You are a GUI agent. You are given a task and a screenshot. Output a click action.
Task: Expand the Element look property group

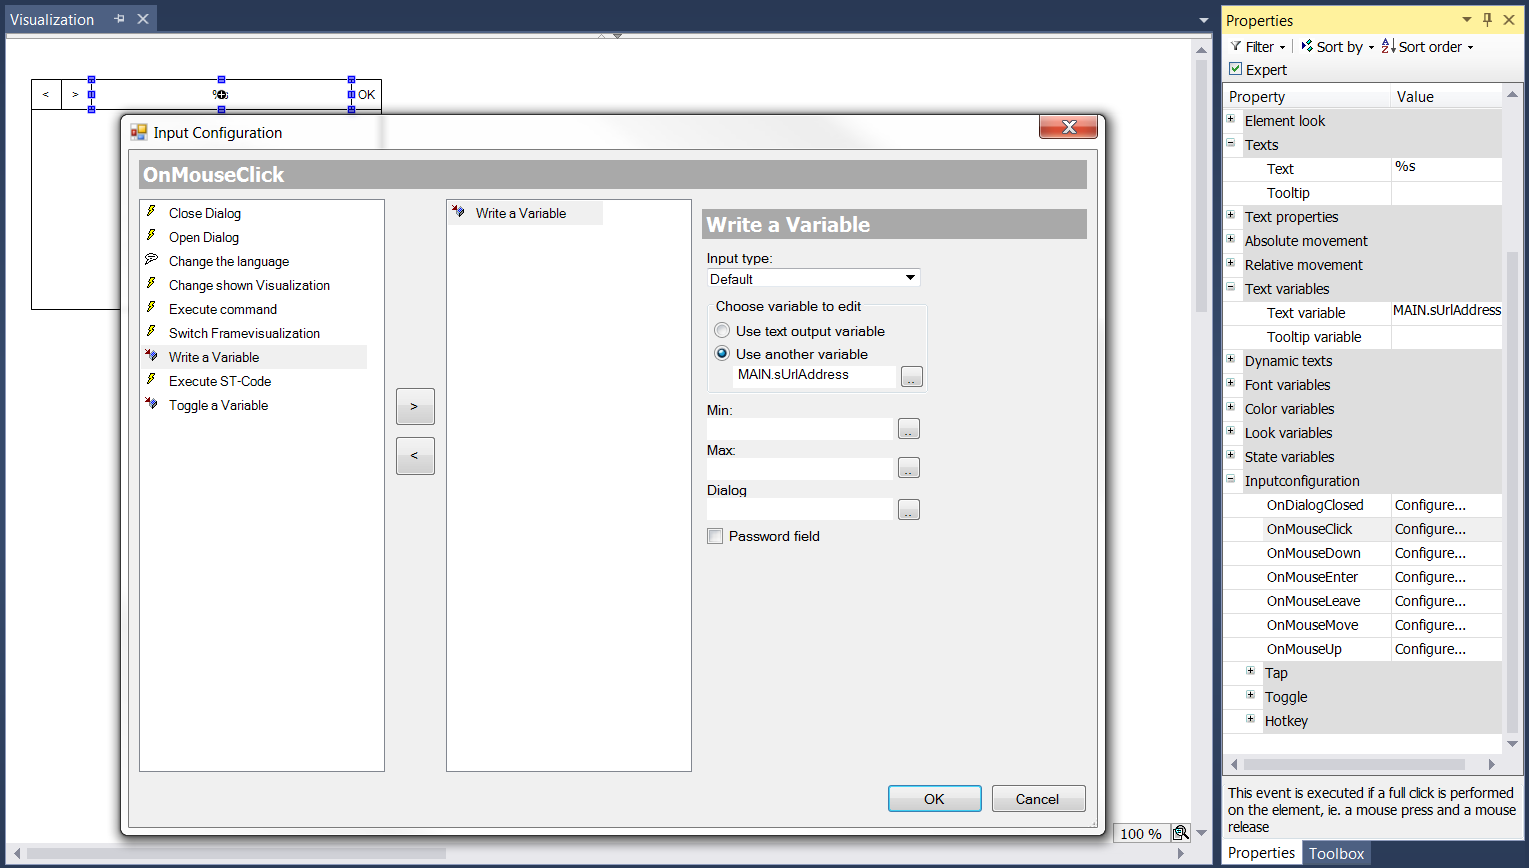[x=1231, y=120]
